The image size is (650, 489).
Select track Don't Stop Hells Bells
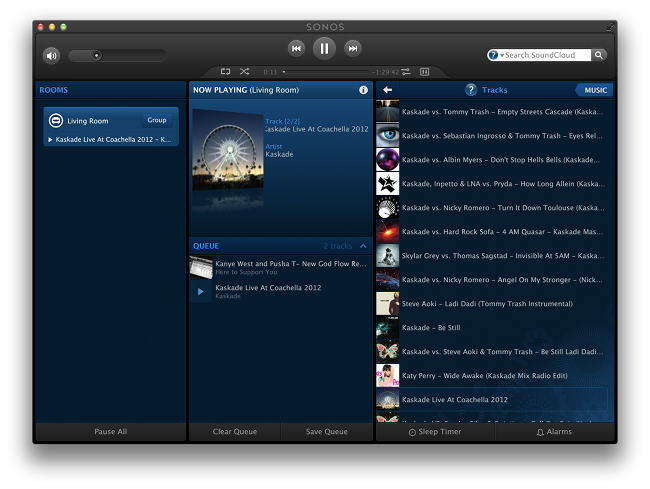click(495, 160)
